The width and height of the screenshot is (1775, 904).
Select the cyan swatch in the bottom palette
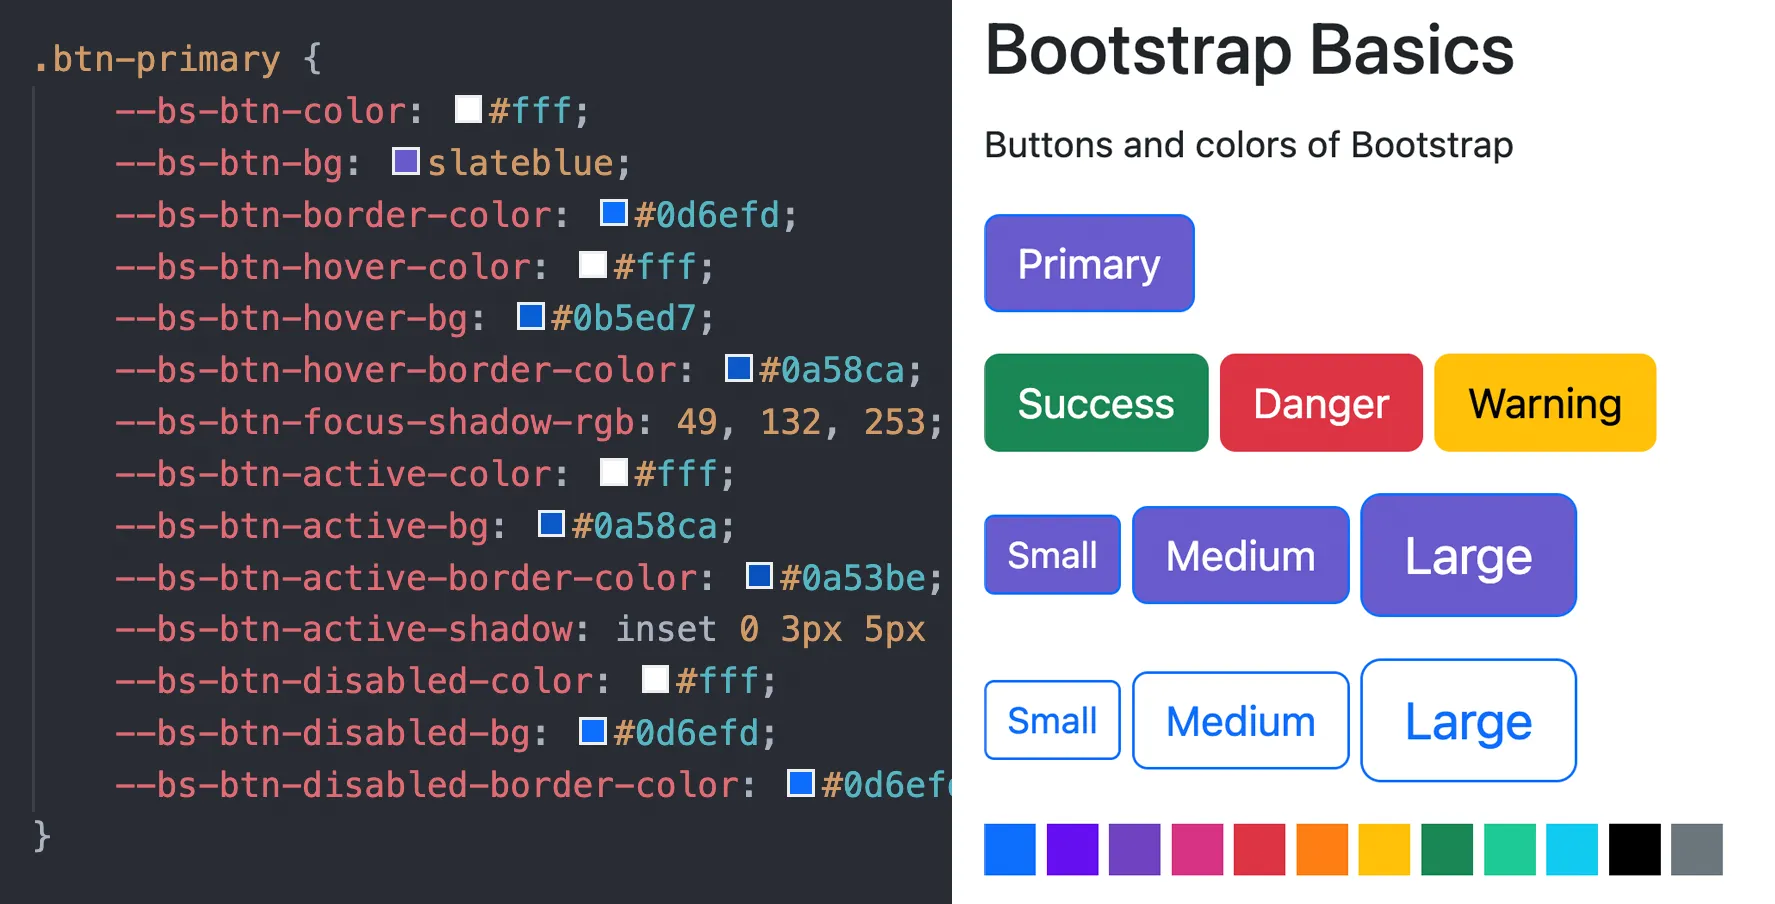[1571, 850]
